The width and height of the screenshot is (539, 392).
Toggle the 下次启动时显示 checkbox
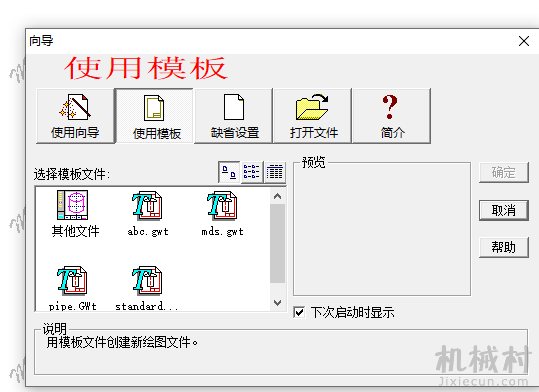click(299, 312)
